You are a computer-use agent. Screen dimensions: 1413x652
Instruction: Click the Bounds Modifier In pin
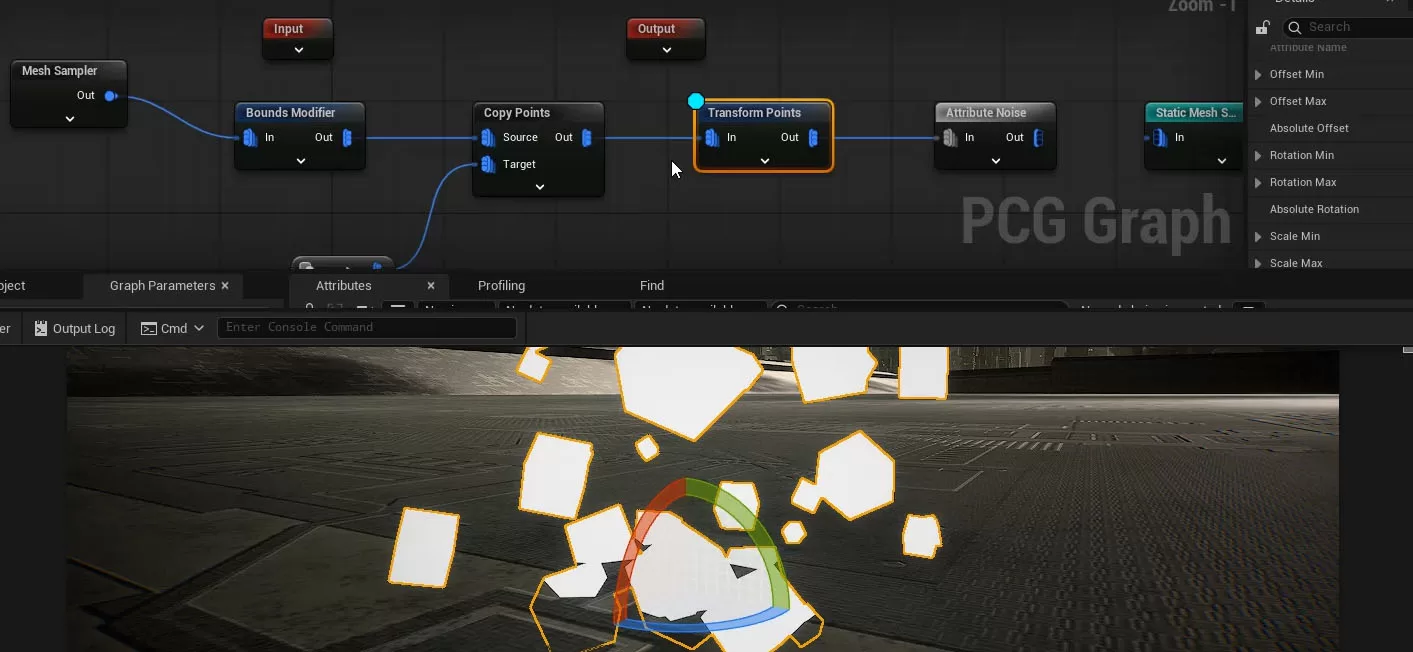coord(250,137)
